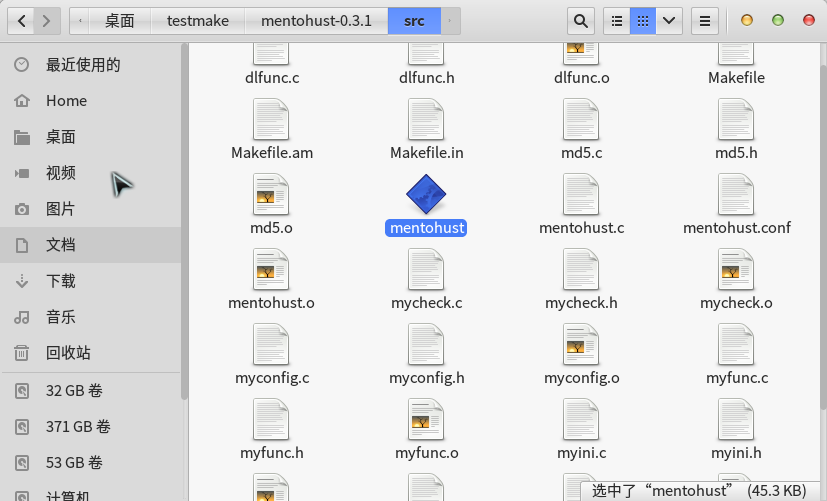
Task: Open the hamburger menu button
Action: 705,21
